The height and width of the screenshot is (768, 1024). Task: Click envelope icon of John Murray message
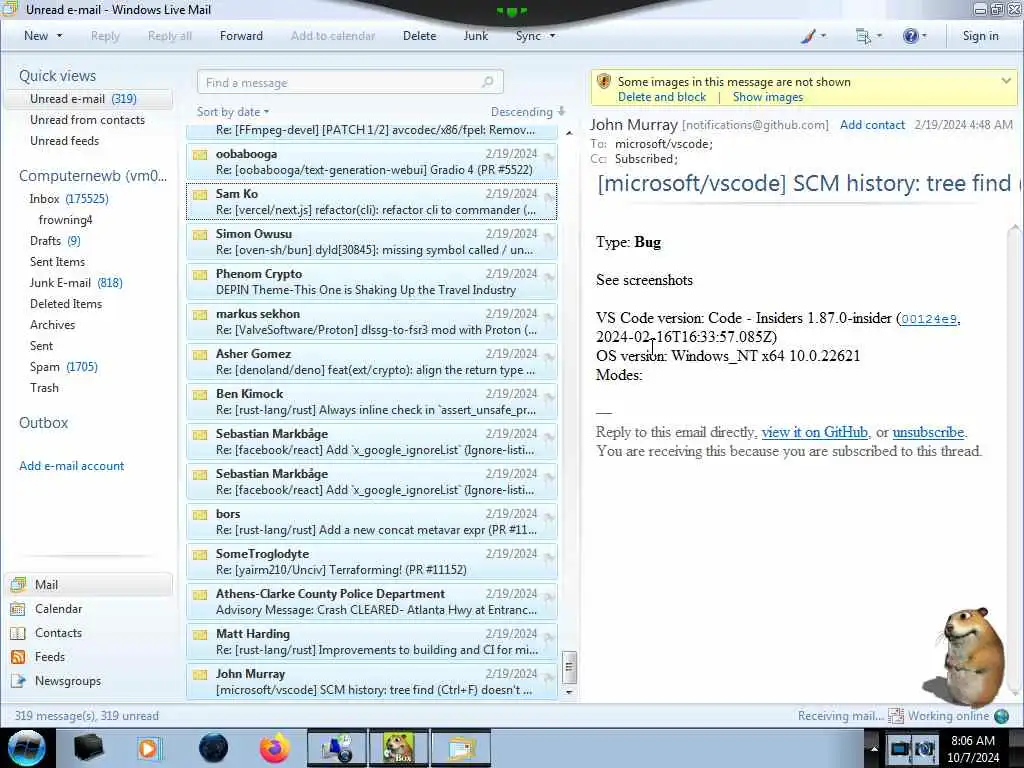coord(200,675)
